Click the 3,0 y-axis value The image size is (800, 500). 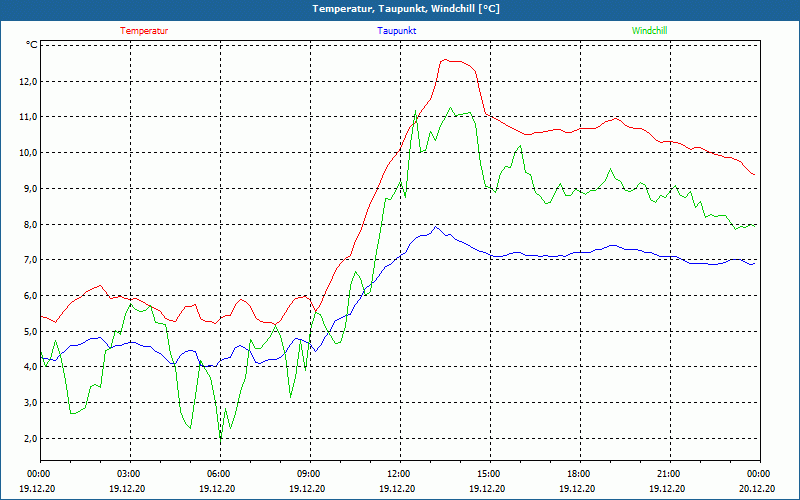30,403
